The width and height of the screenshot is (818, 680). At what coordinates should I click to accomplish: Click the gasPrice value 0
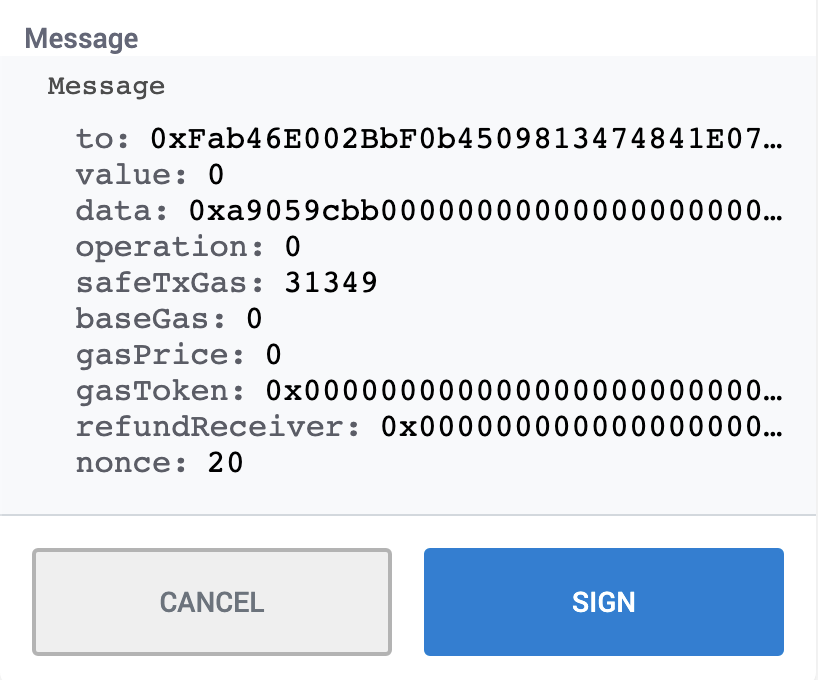(x=272, y=355)
